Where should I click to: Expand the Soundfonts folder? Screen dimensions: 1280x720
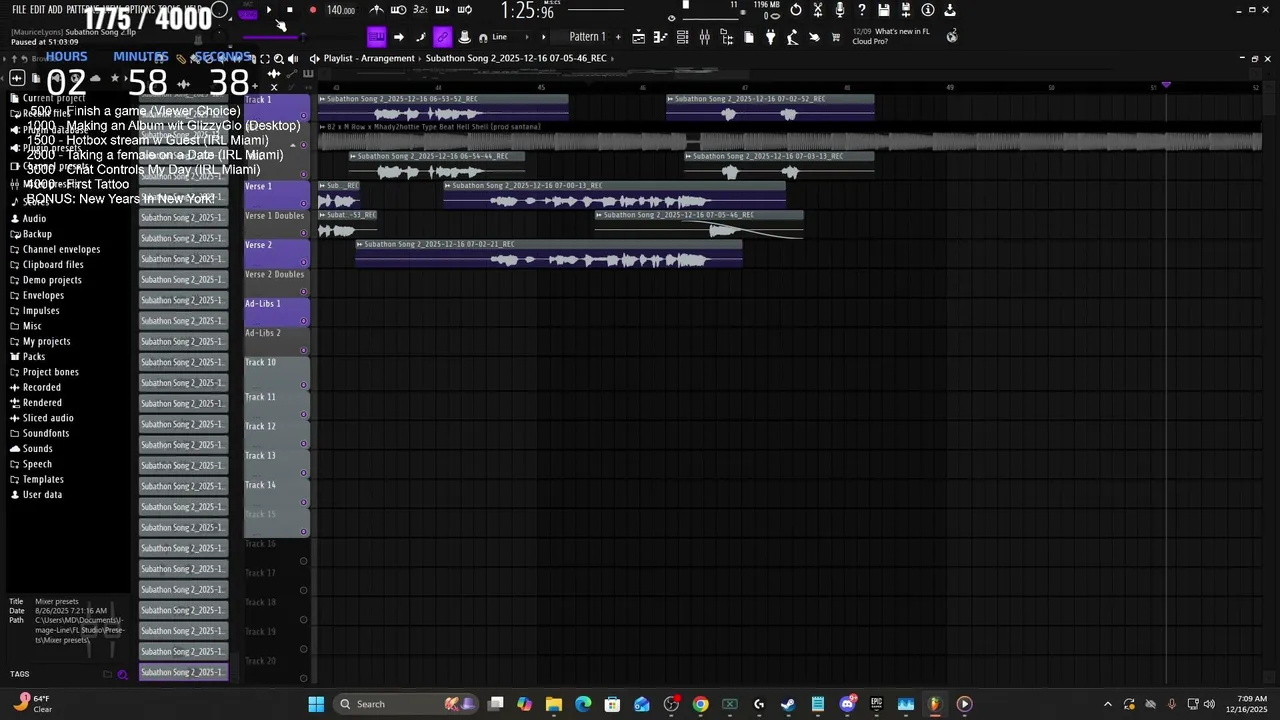[x=46, y=433]
